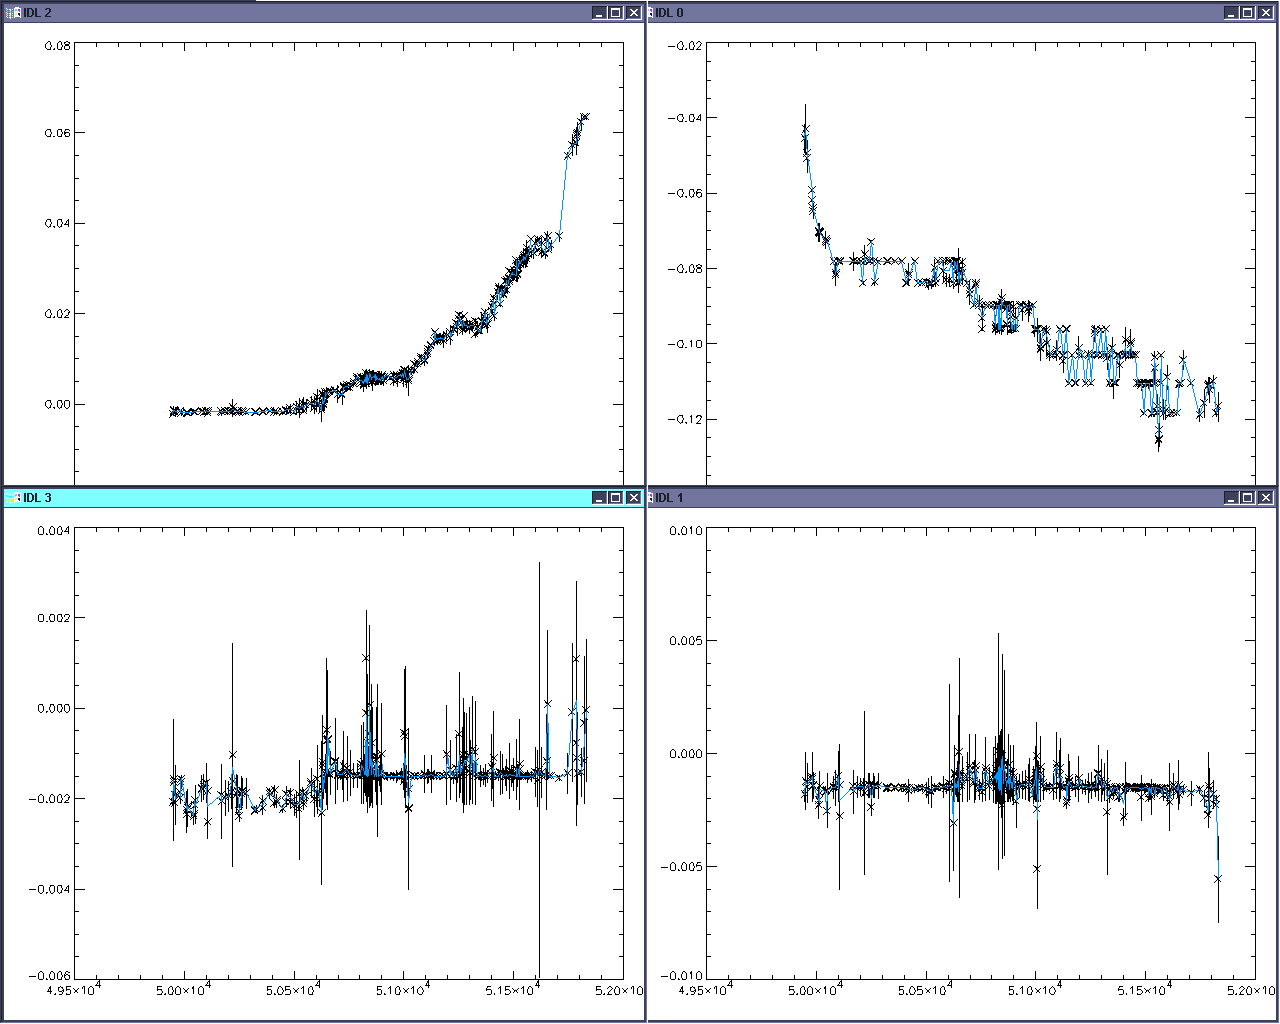Maximize the IDL 1 plot window
The width and height of the screenshot is (1280, 1024).
(1248, 498)
